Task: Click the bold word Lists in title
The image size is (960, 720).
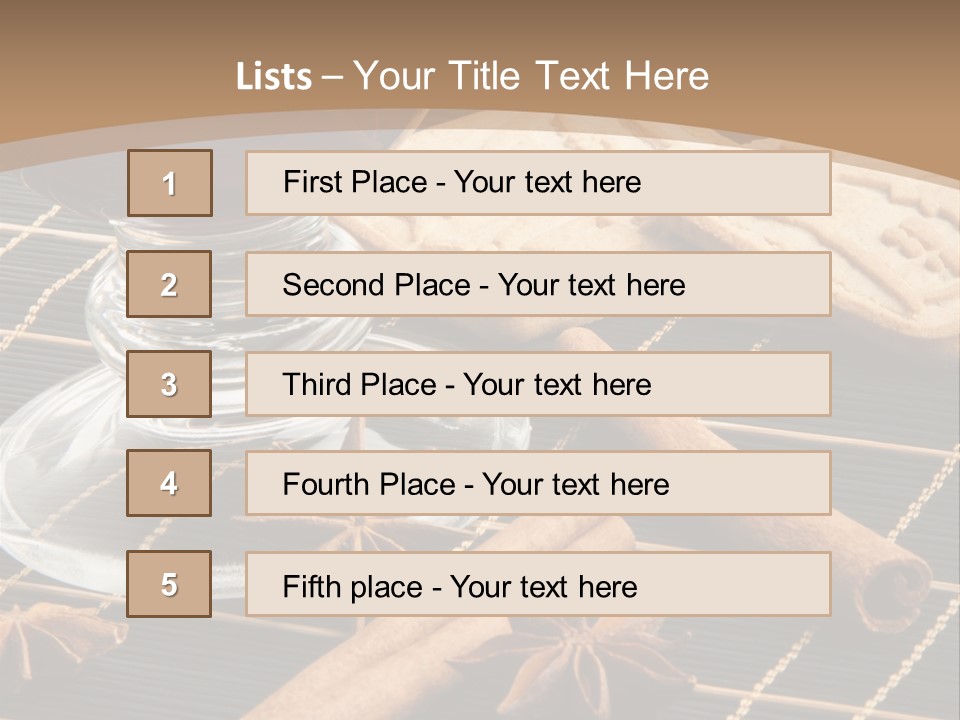Action: click(x=274, y=76)
